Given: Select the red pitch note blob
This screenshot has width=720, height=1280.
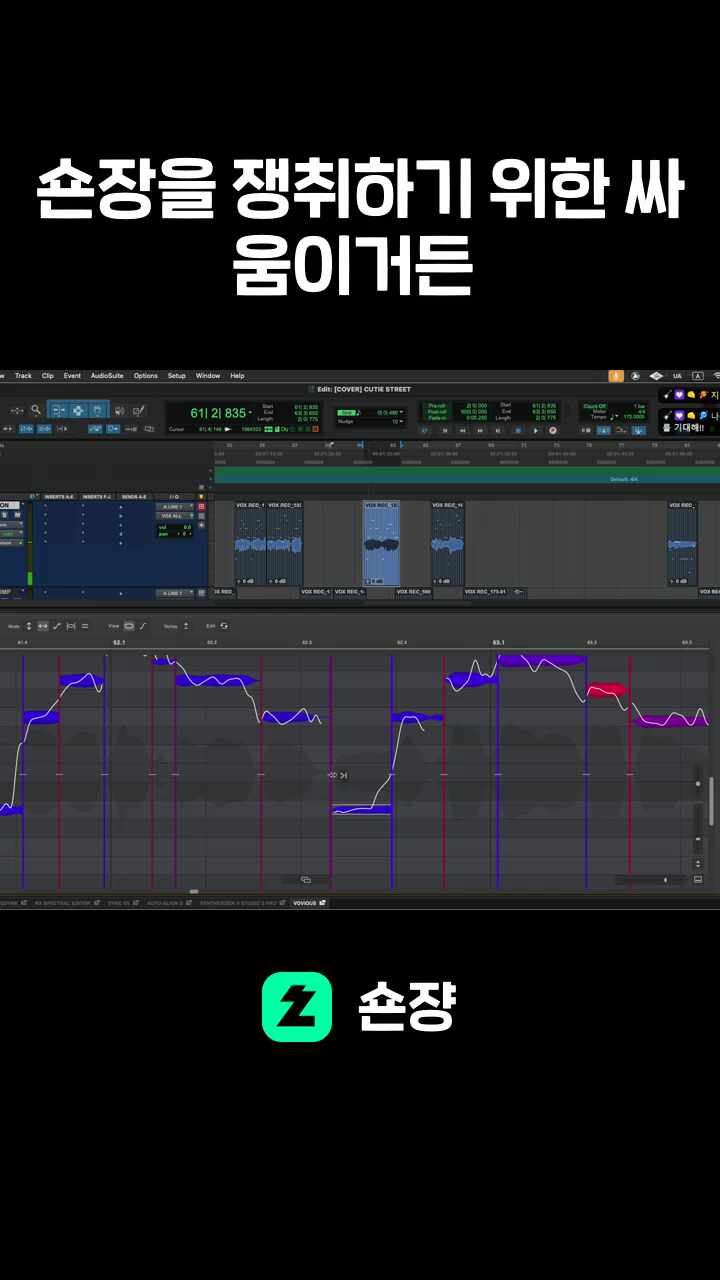Looking at the screenshot, I should [606, 689].
